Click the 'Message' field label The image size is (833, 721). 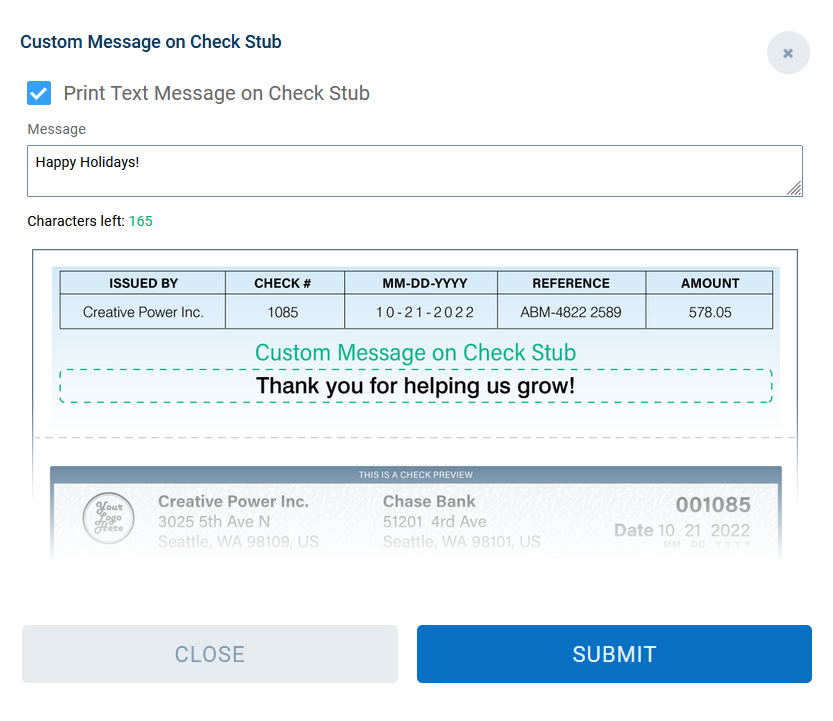coord(56,129)
